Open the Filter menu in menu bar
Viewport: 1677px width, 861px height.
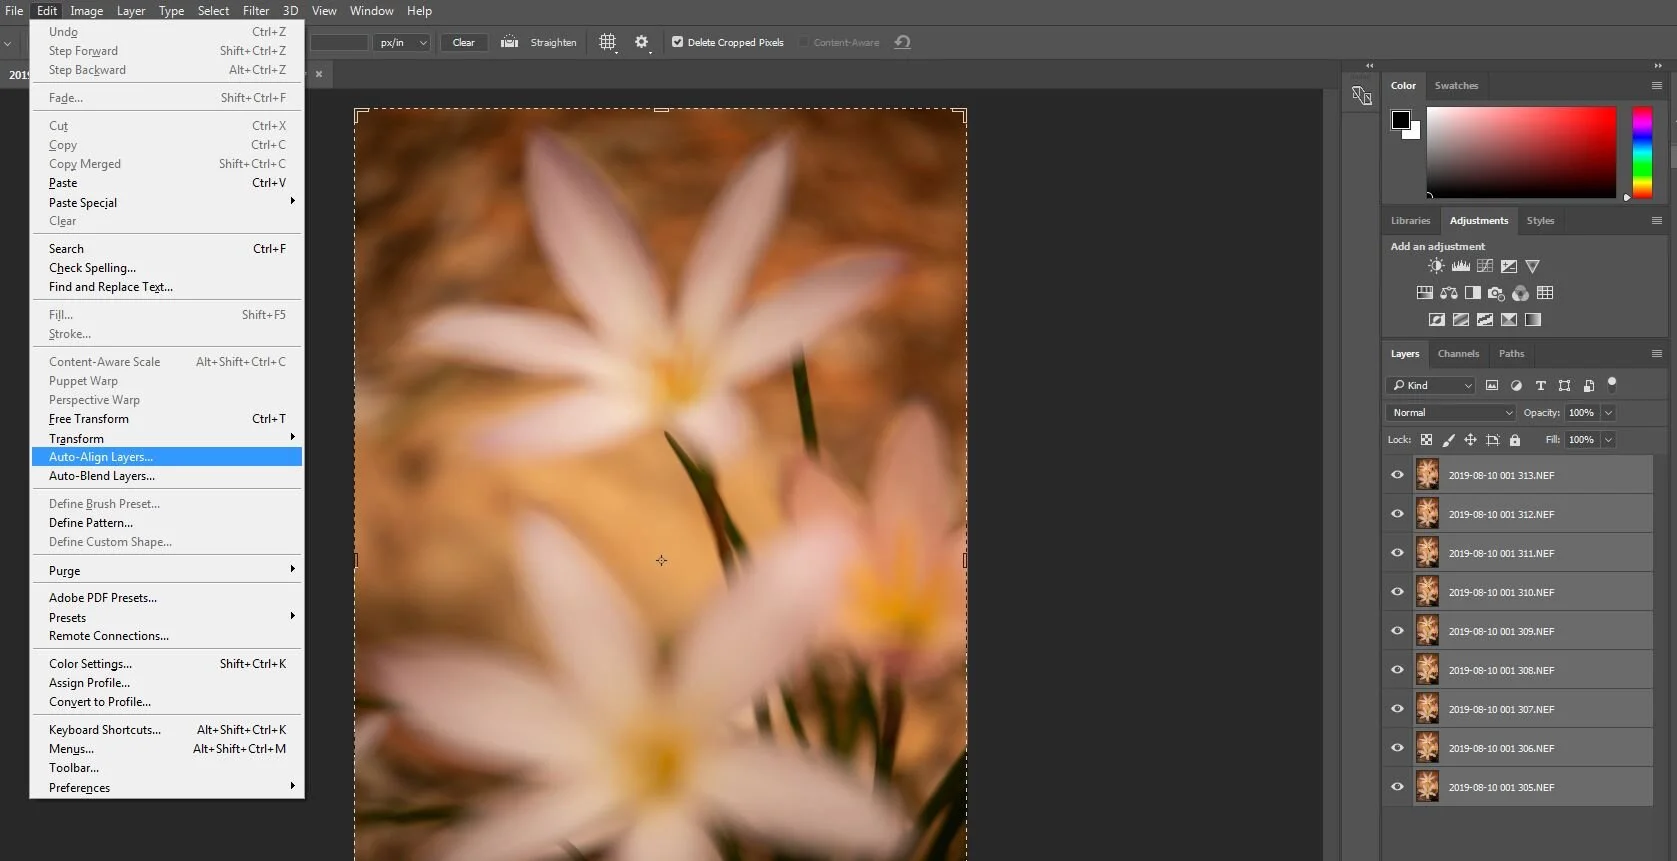pyautogui.click(x=256, y=11)
